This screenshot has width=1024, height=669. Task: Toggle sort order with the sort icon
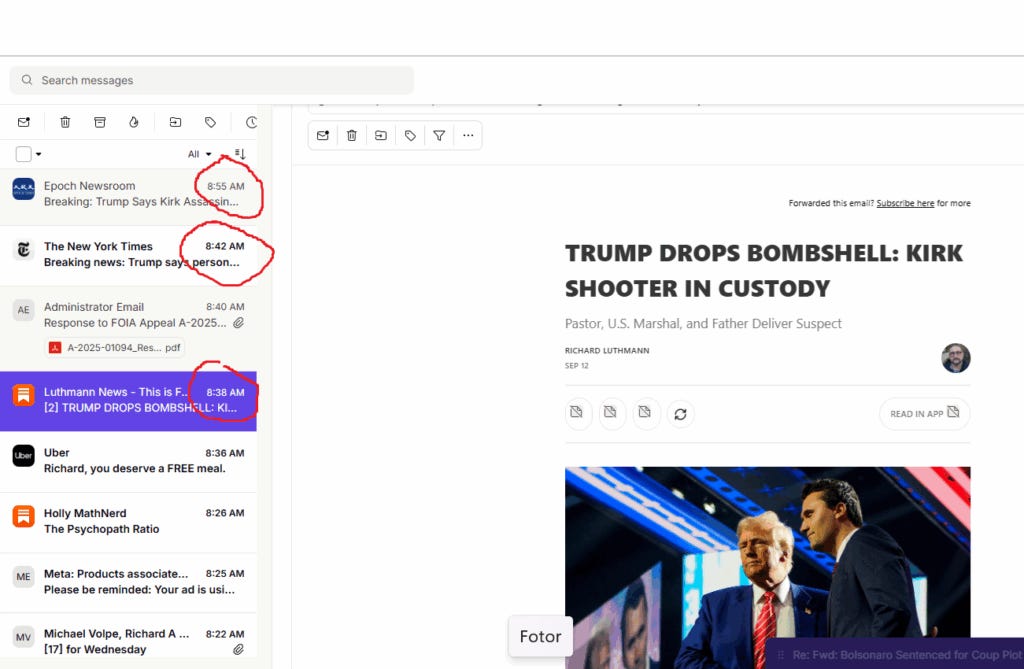(x=240, y=153)
